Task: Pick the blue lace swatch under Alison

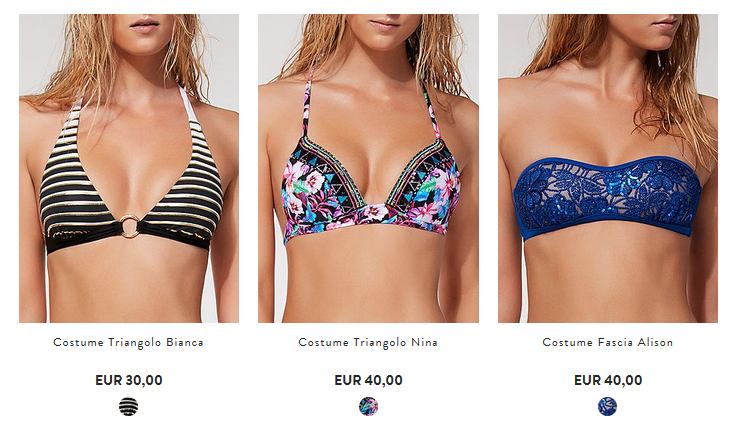Action: pyautogui.click(x=607, y=406)
